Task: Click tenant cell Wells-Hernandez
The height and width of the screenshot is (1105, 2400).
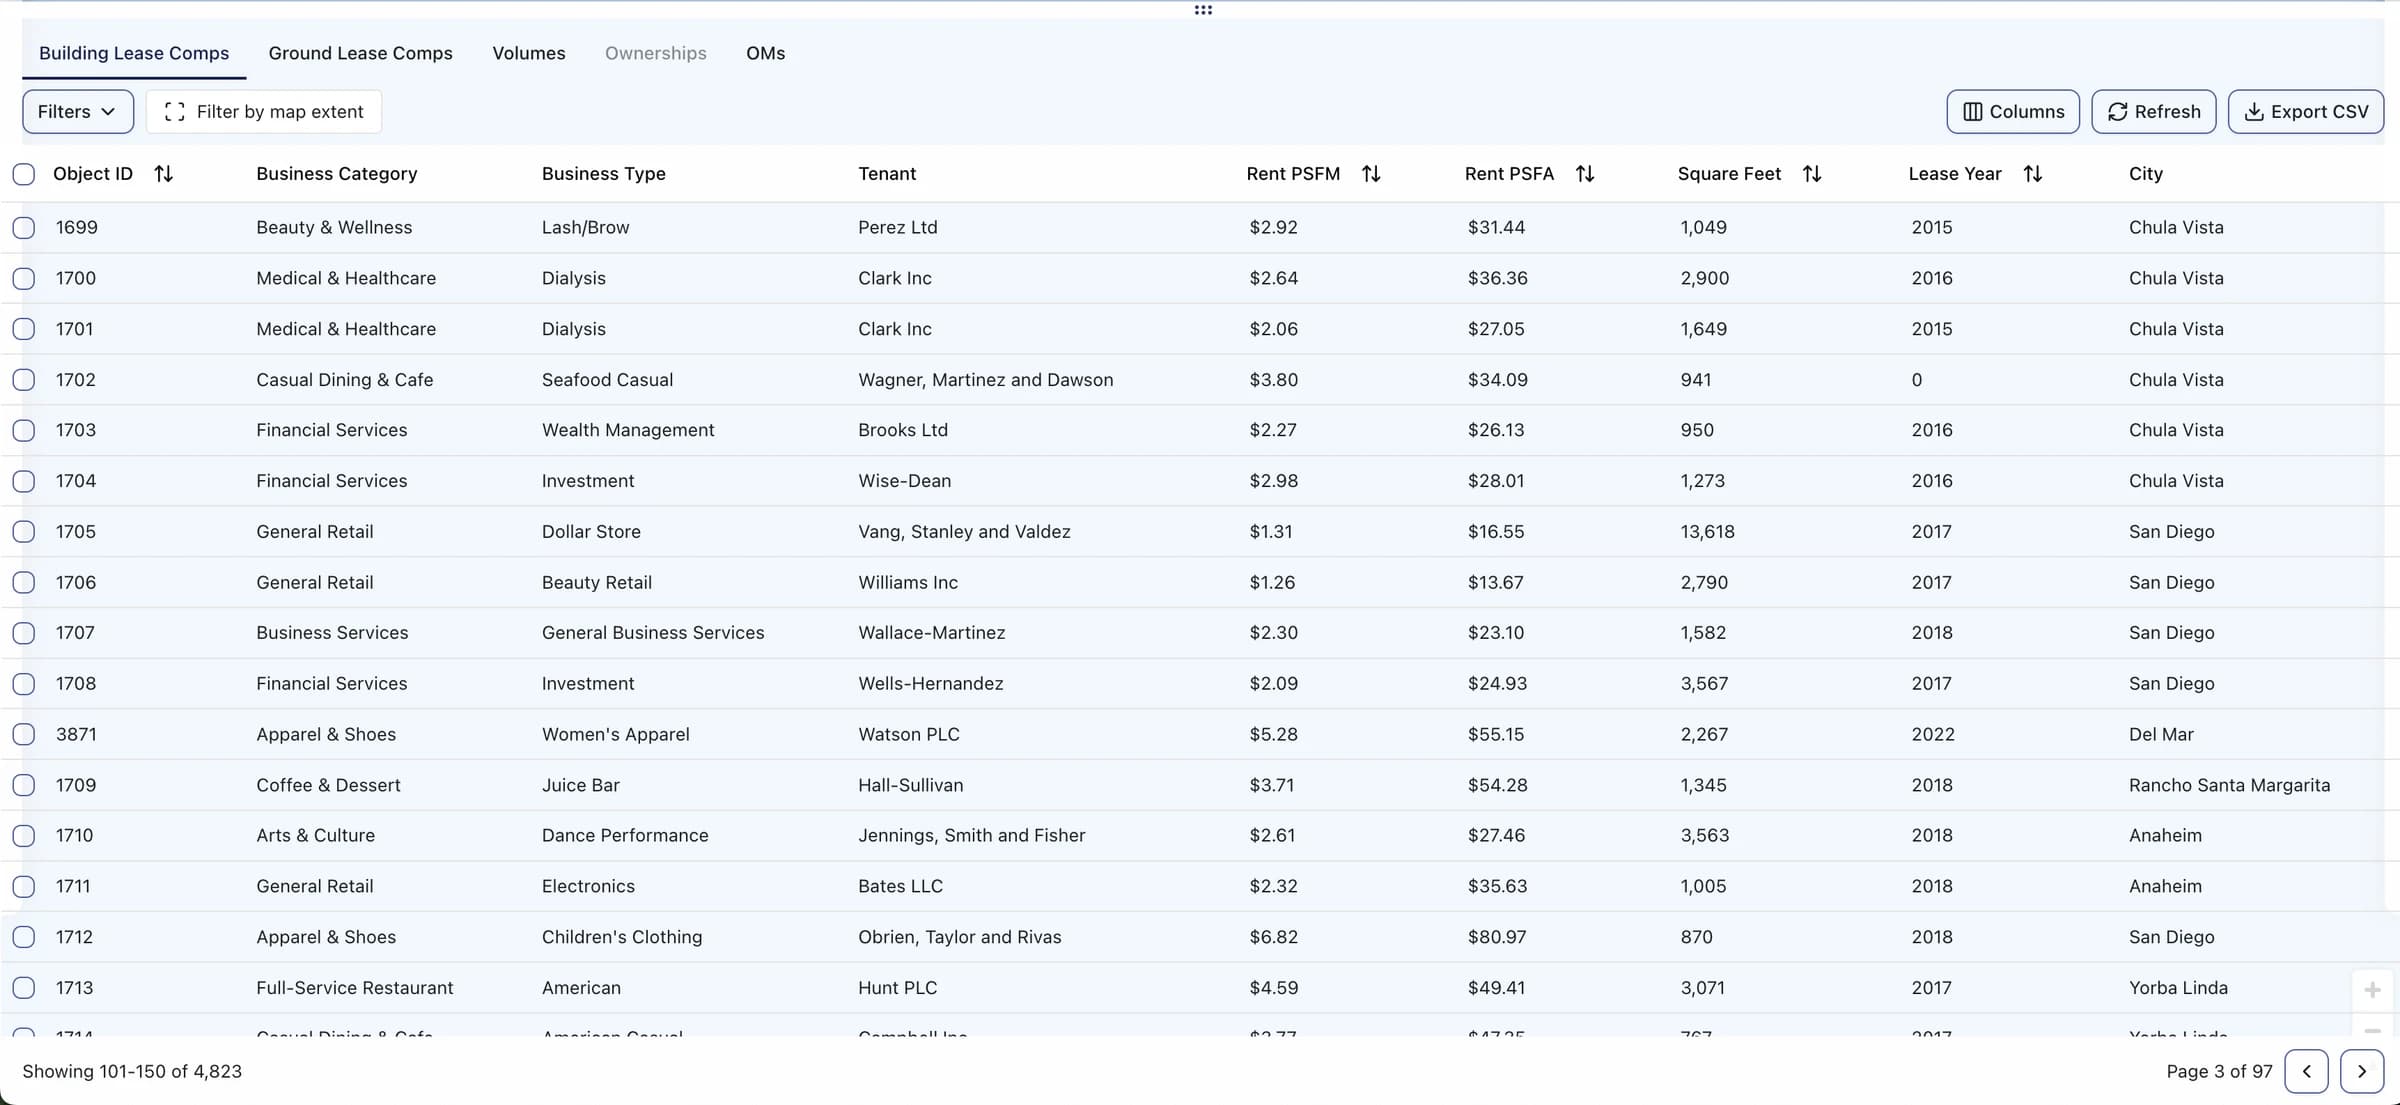Action: coord(931,684)
